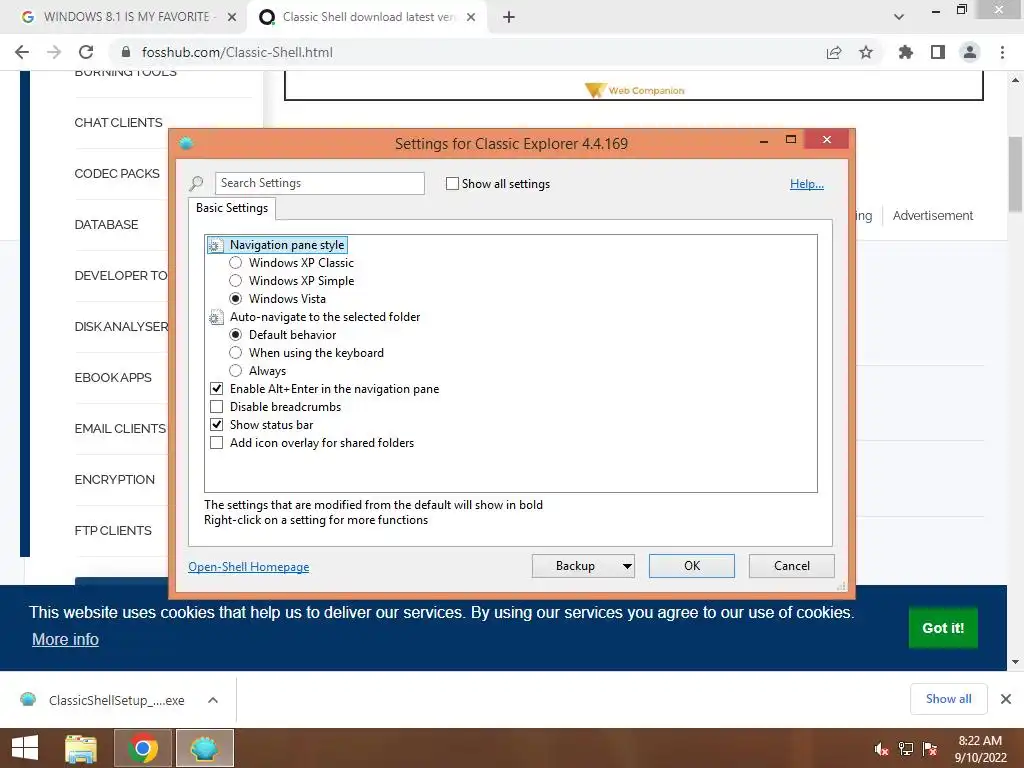Viewport: 1024px width, 768px height.
Task: Click the forward navigation arrow in Chrome
Action: pyautogui.click(x=54, y=52)
